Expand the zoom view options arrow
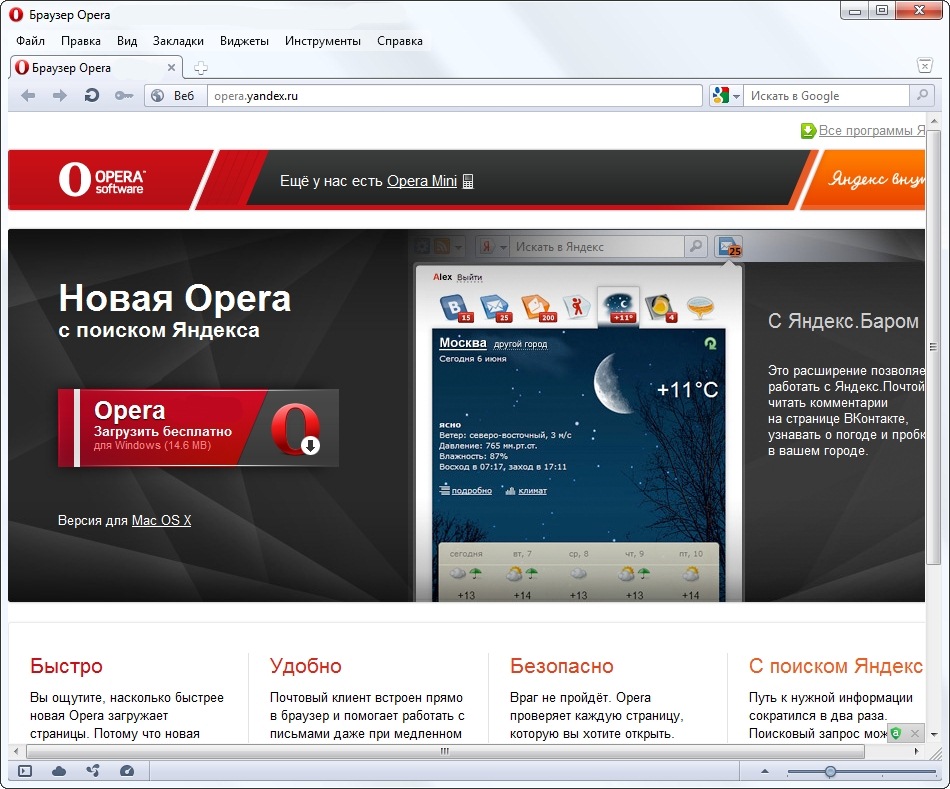The width and height of the screenshot is (950, 789). coord(765,771)
